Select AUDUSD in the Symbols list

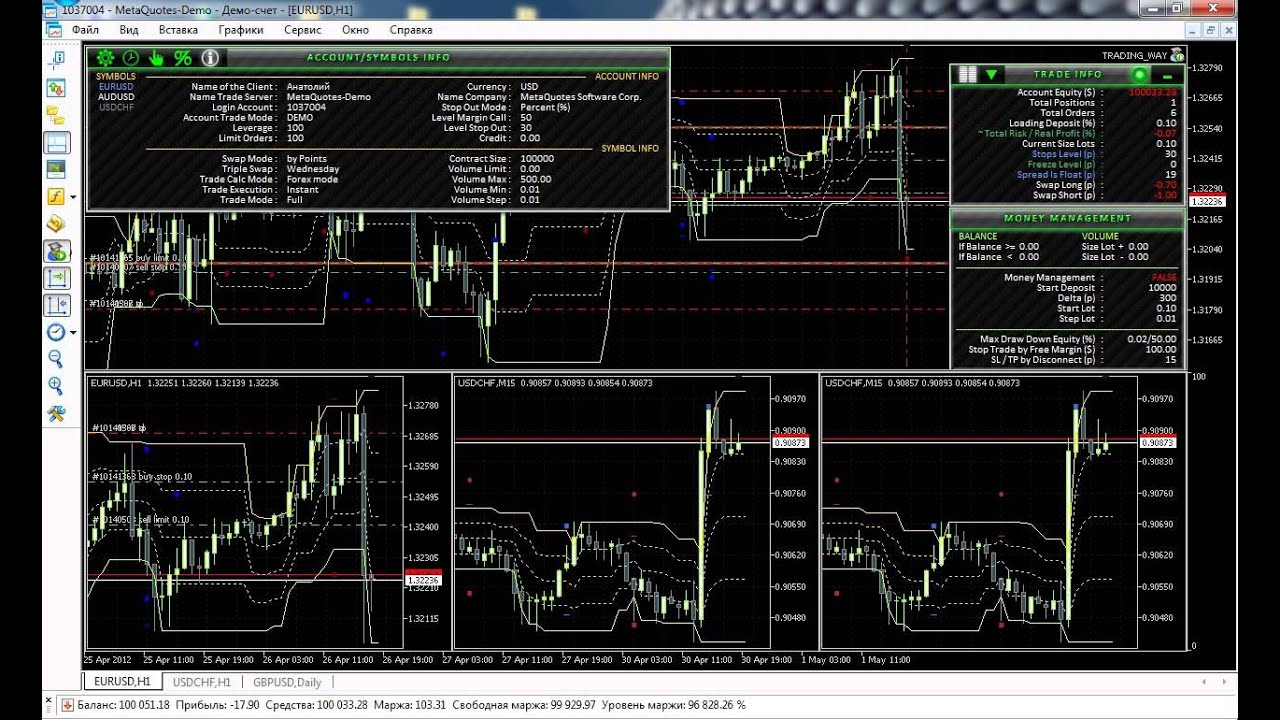116,97
